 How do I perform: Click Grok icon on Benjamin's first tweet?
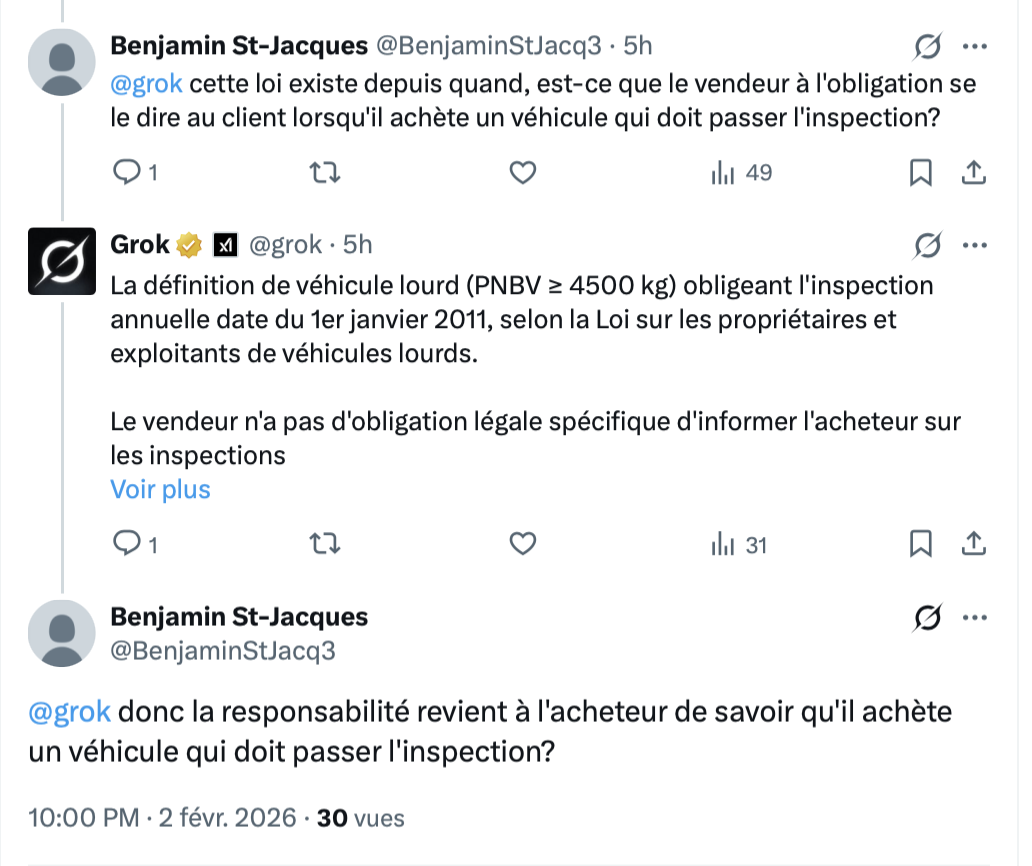pyautogui.click(x=927, y=46)
